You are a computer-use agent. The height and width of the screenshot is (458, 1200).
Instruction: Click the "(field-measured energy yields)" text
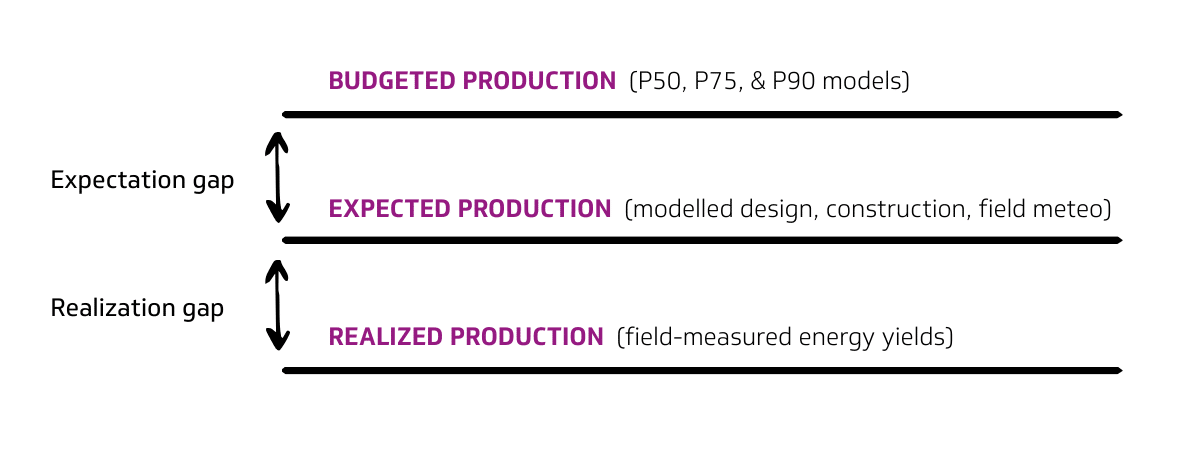(785, 337)
